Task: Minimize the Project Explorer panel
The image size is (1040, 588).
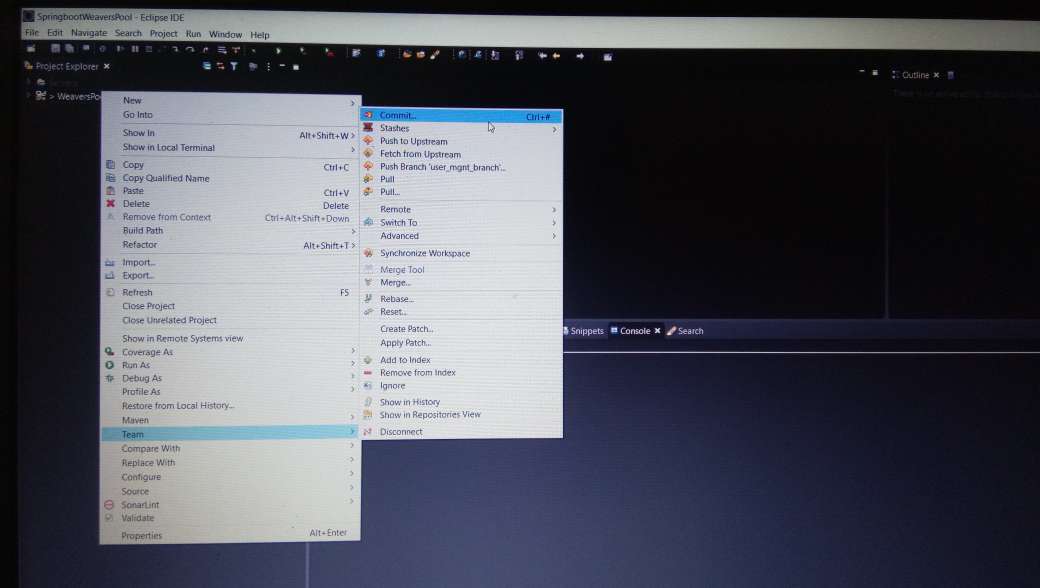Action: [282, 66]
